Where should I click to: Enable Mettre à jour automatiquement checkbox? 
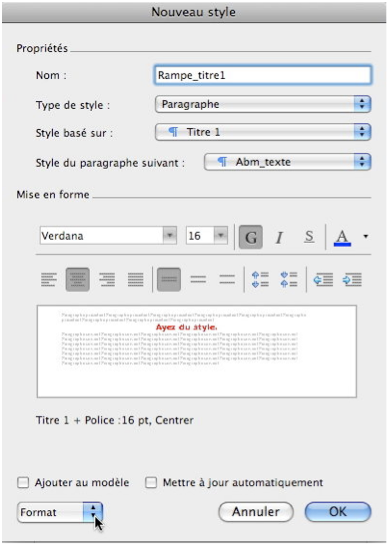pos(151,483)
